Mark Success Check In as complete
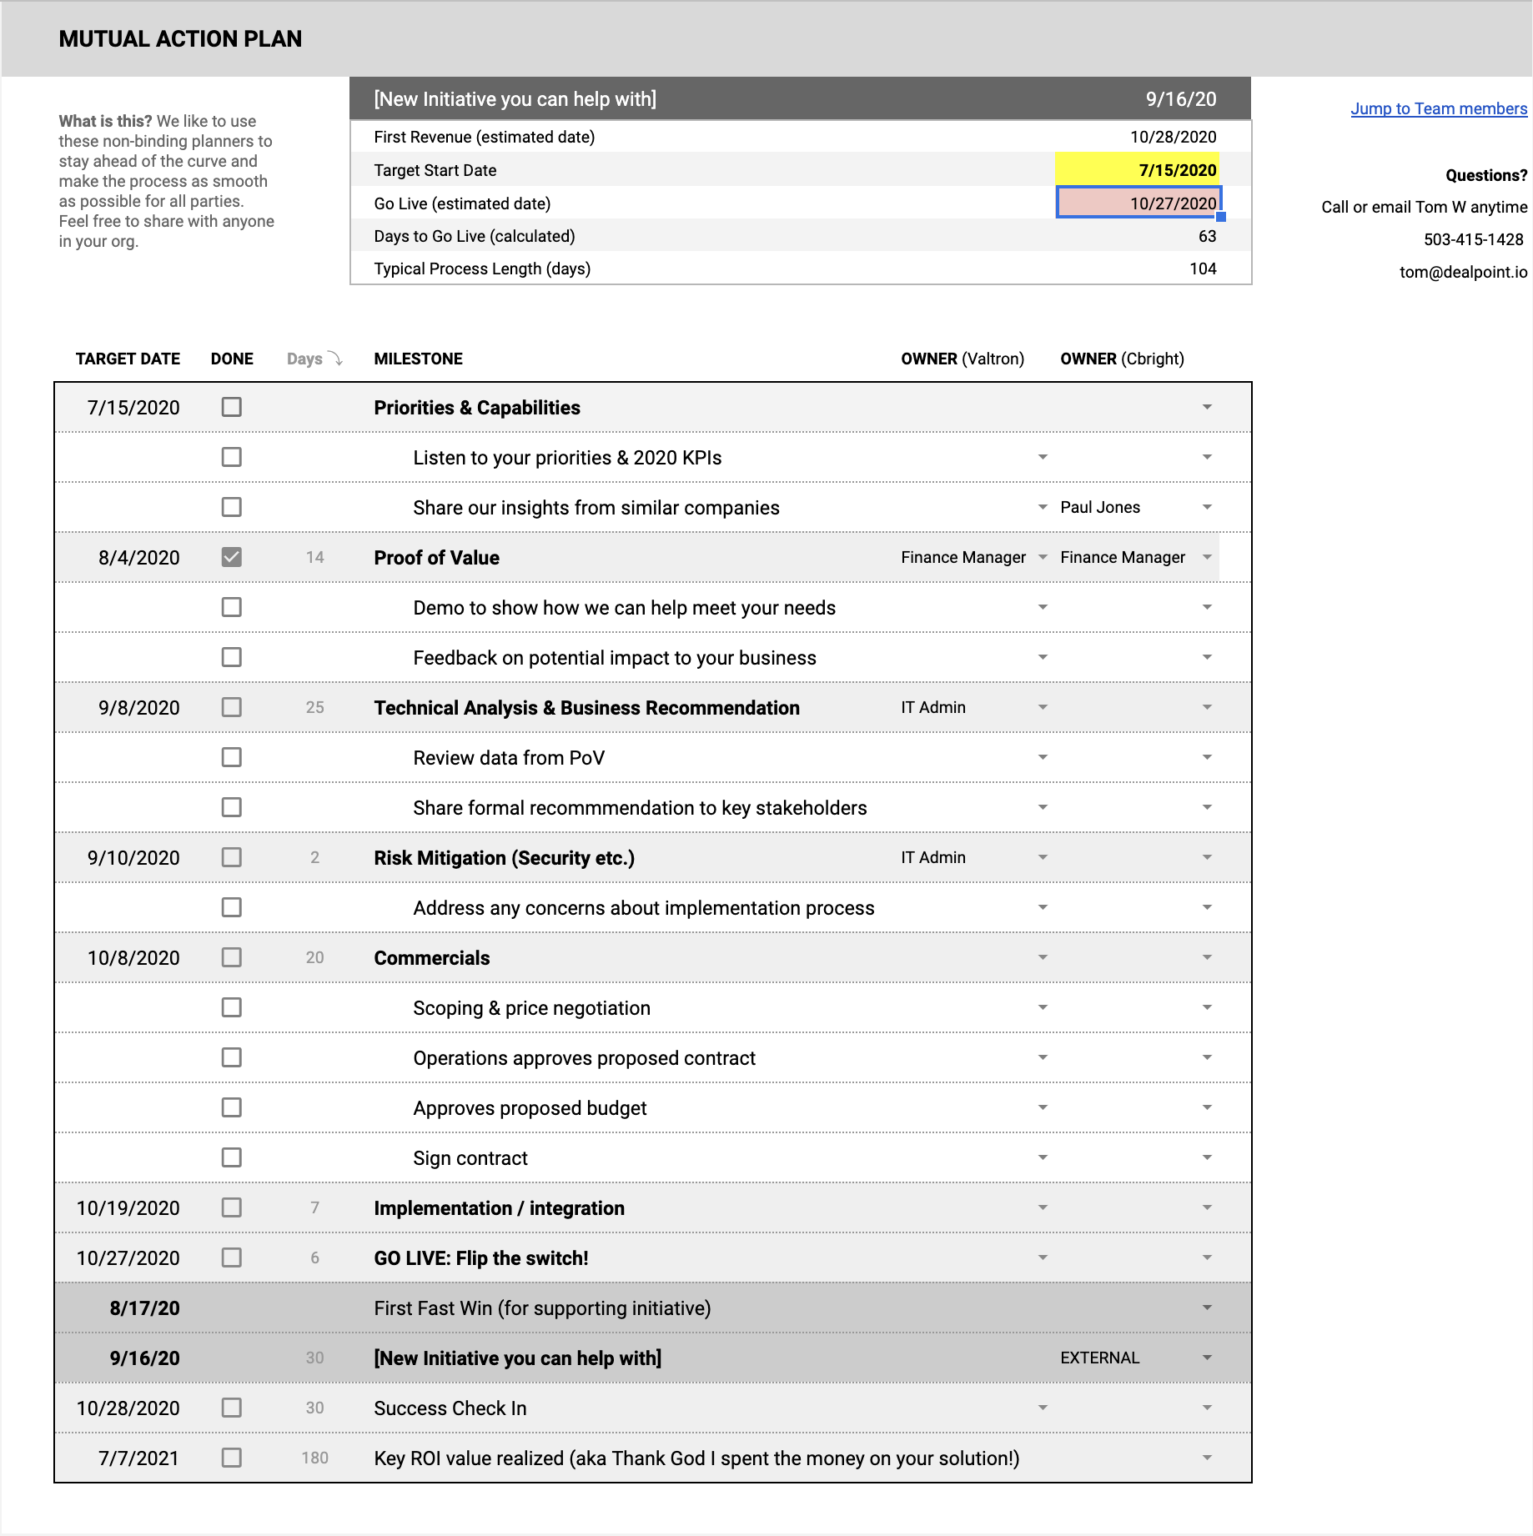The height and width of the screenshot is (1536, 1533). (x=231, y=1407)
